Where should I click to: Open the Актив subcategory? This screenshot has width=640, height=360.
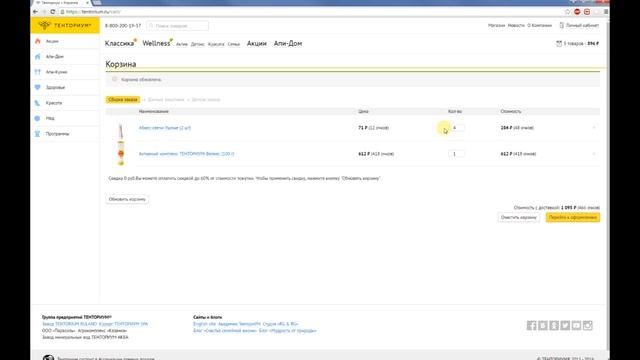182,44
